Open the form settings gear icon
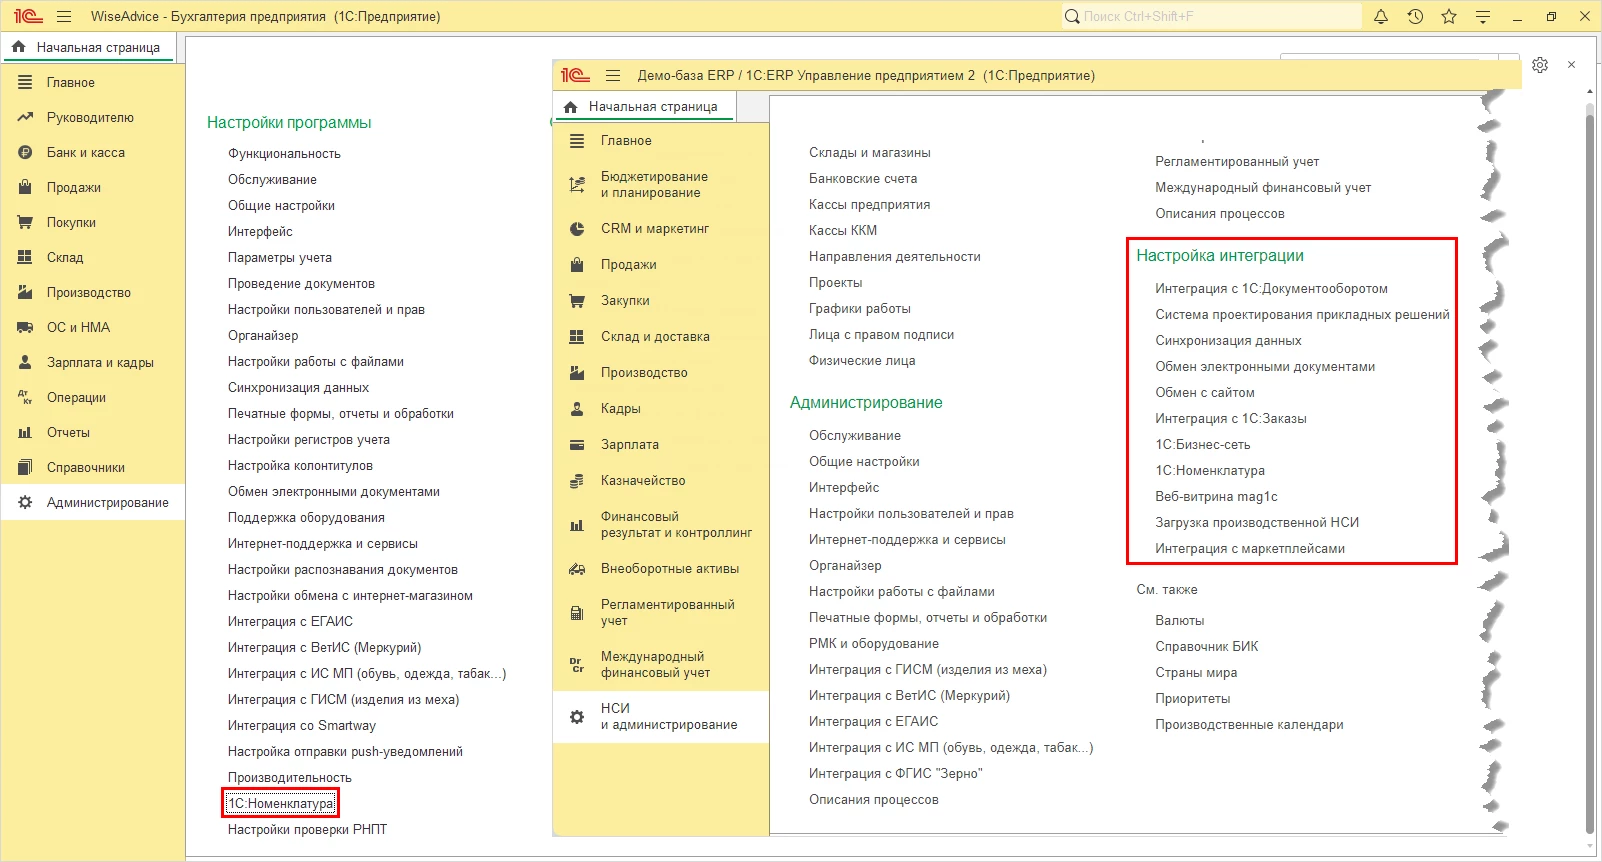Image resolution: width=1602 pixels, height=862 pixels. (x=1540, y=65)
